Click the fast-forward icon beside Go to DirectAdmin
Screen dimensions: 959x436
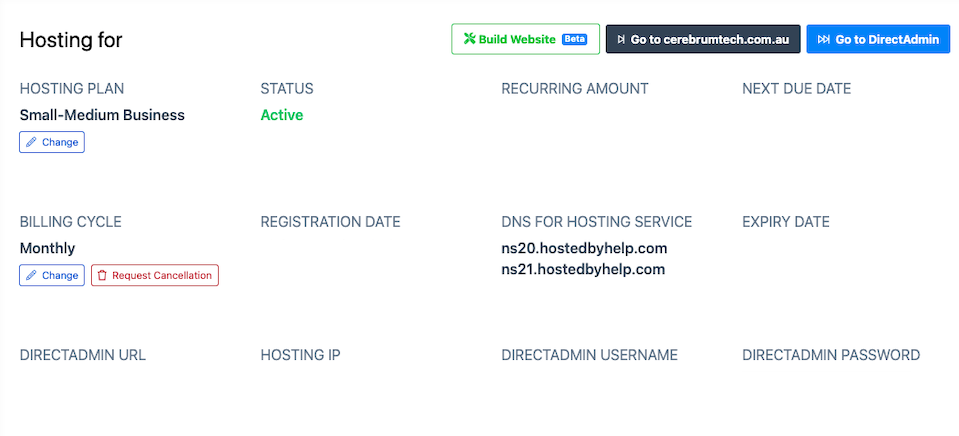pos(823,40)
